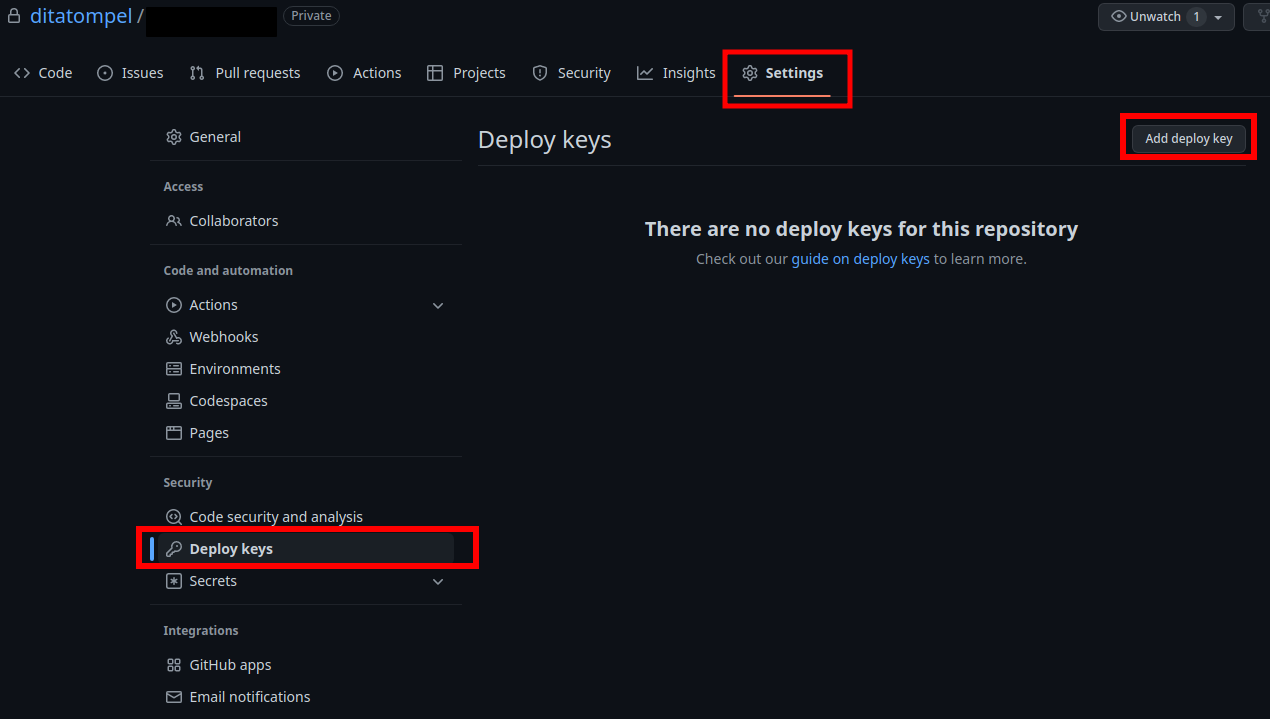Click the Private visibility label
Image resolution: width=1270 pixels, height=719 pixels.
coord(311,16)
